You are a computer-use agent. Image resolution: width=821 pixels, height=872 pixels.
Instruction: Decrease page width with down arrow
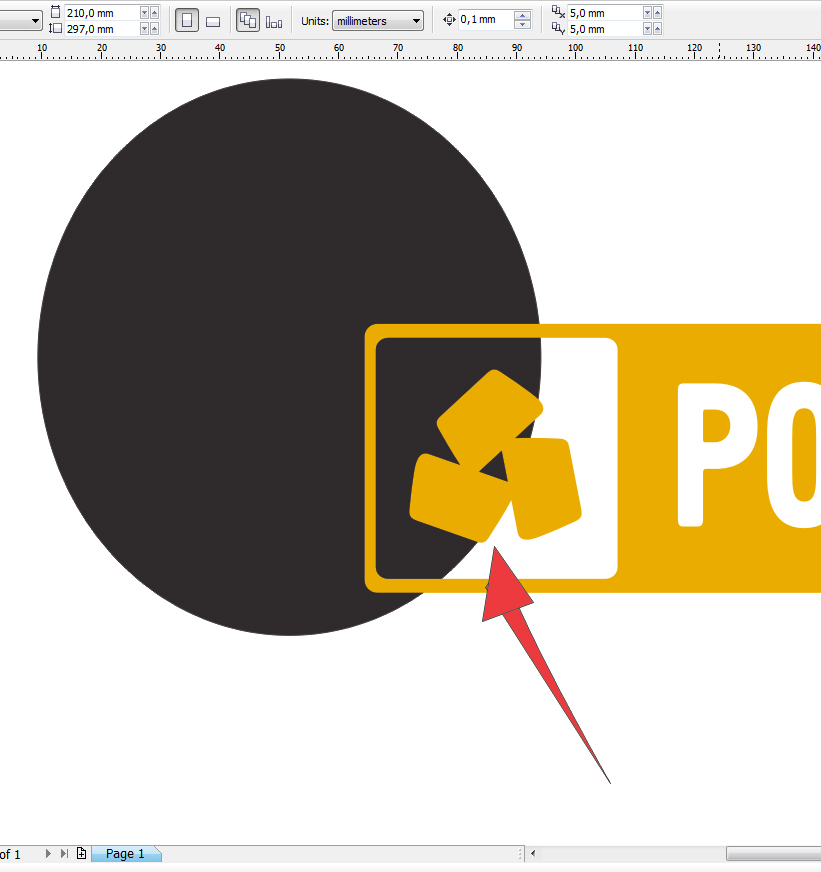click(145, 13)
